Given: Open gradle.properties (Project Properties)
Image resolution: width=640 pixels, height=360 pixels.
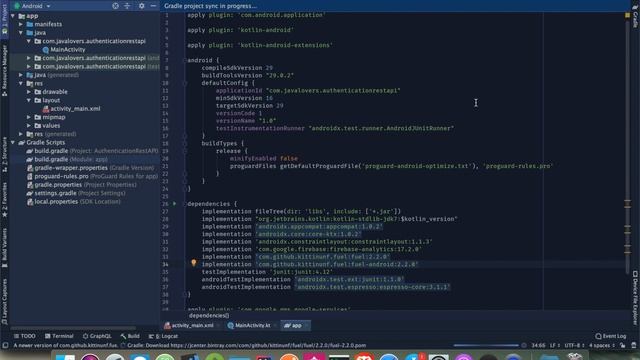Looking at the screenshot, I should tap(81, 184).
